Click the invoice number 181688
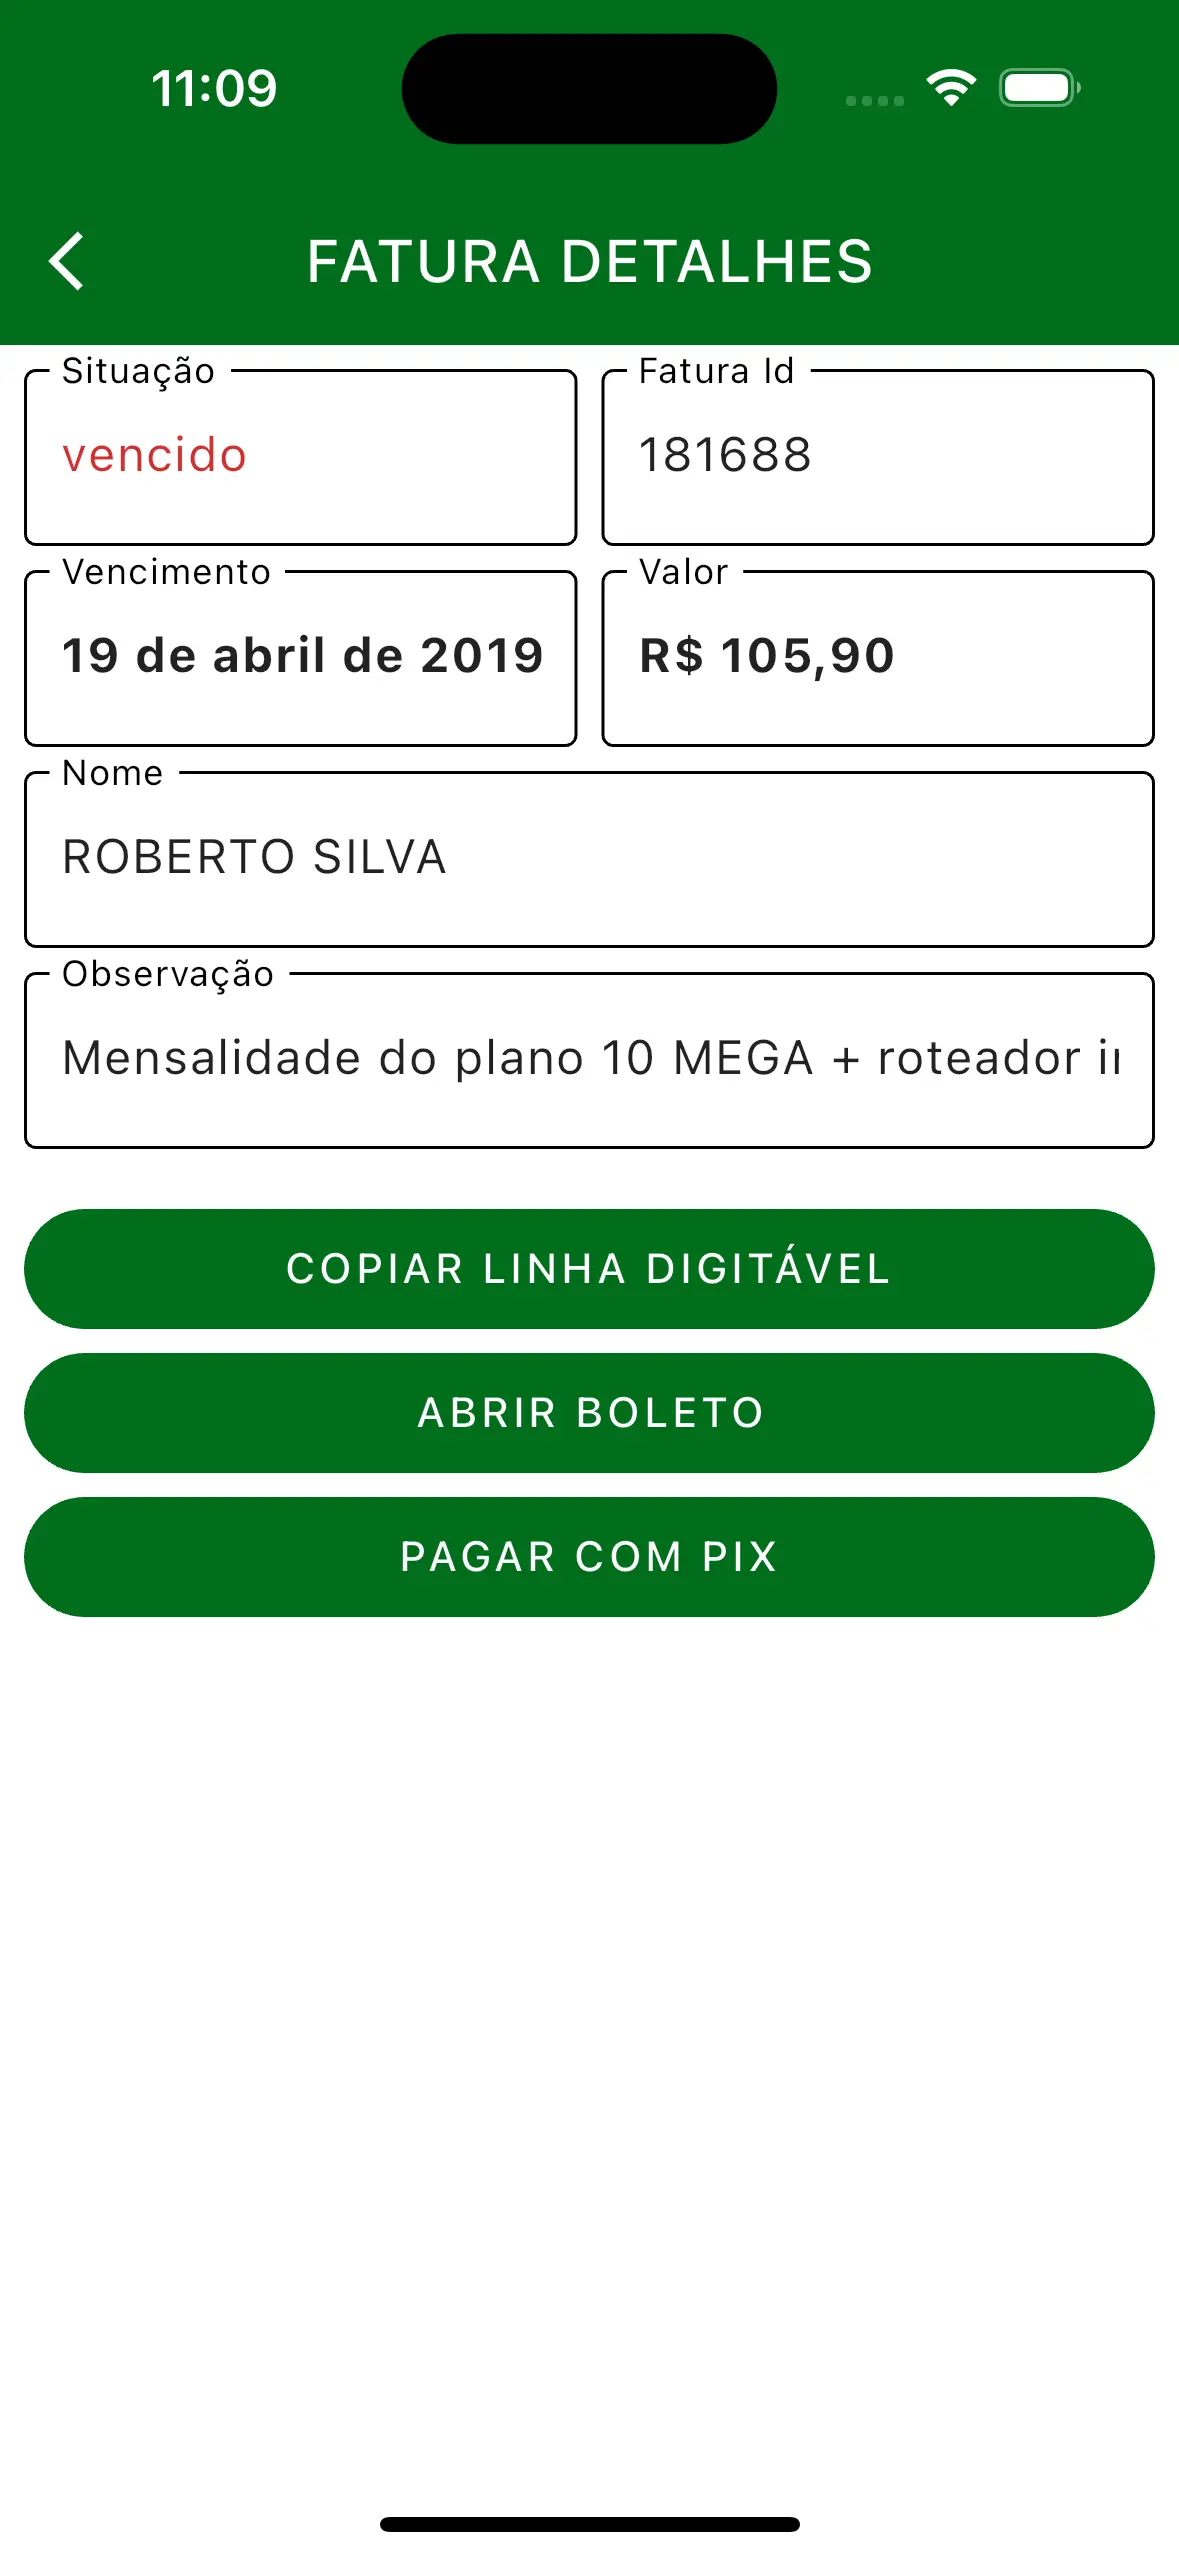Viewport: 1179px width, 2556px height. [x=725, y=456]
